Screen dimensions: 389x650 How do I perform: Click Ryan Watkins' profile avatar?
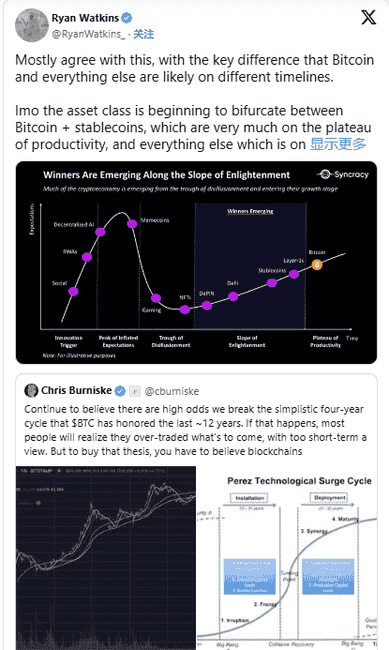click(x=32, y=25)
